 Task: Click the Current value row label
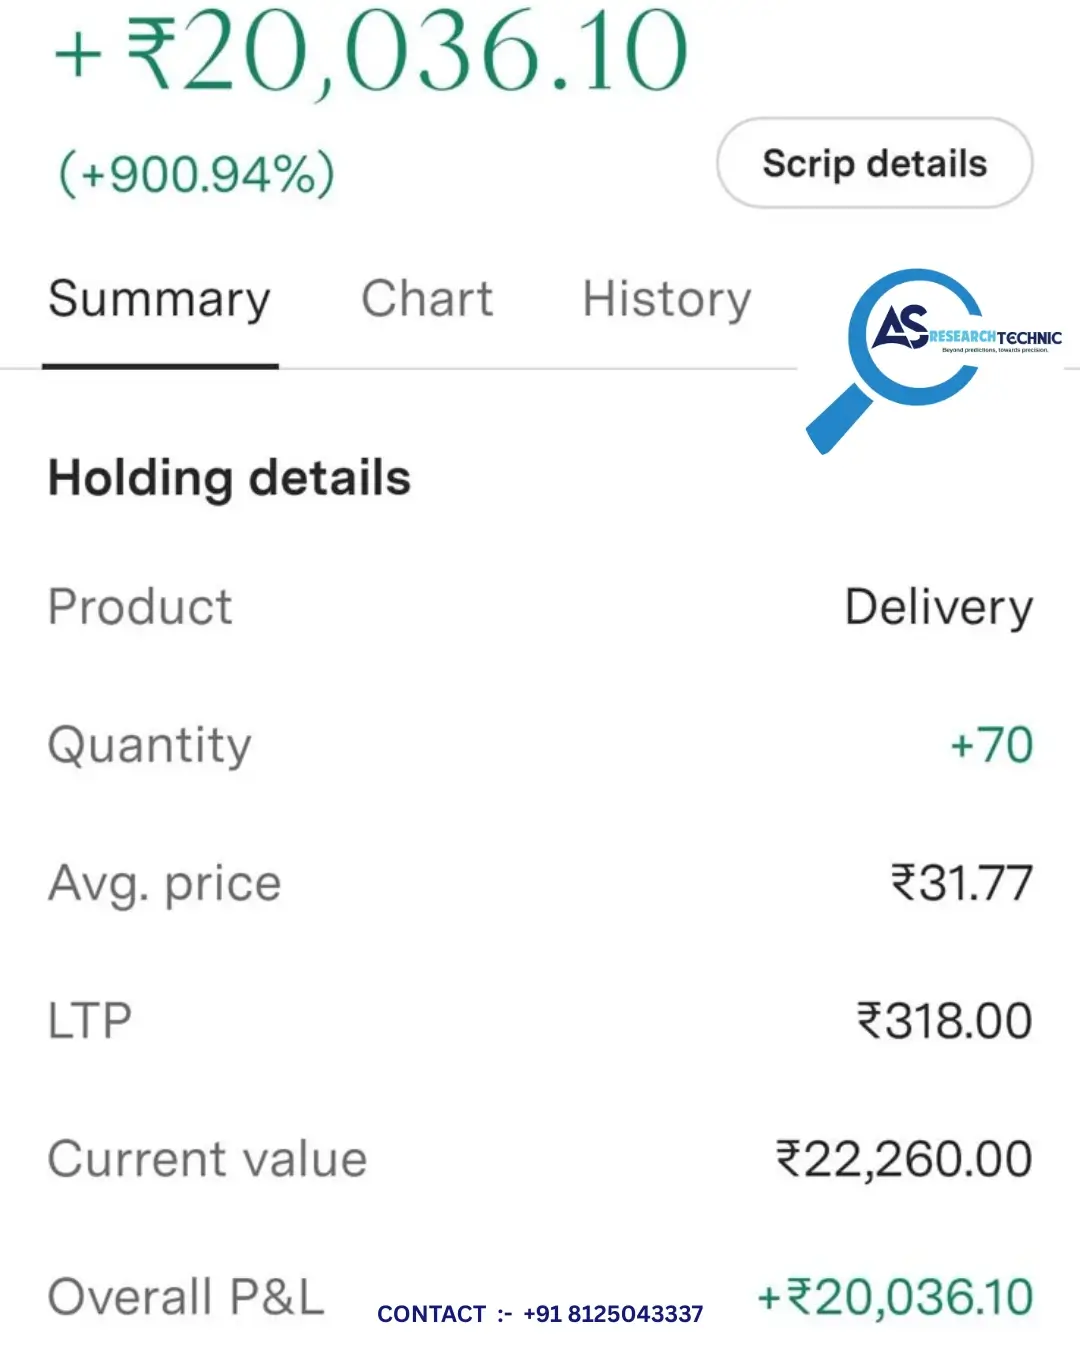208,1159
